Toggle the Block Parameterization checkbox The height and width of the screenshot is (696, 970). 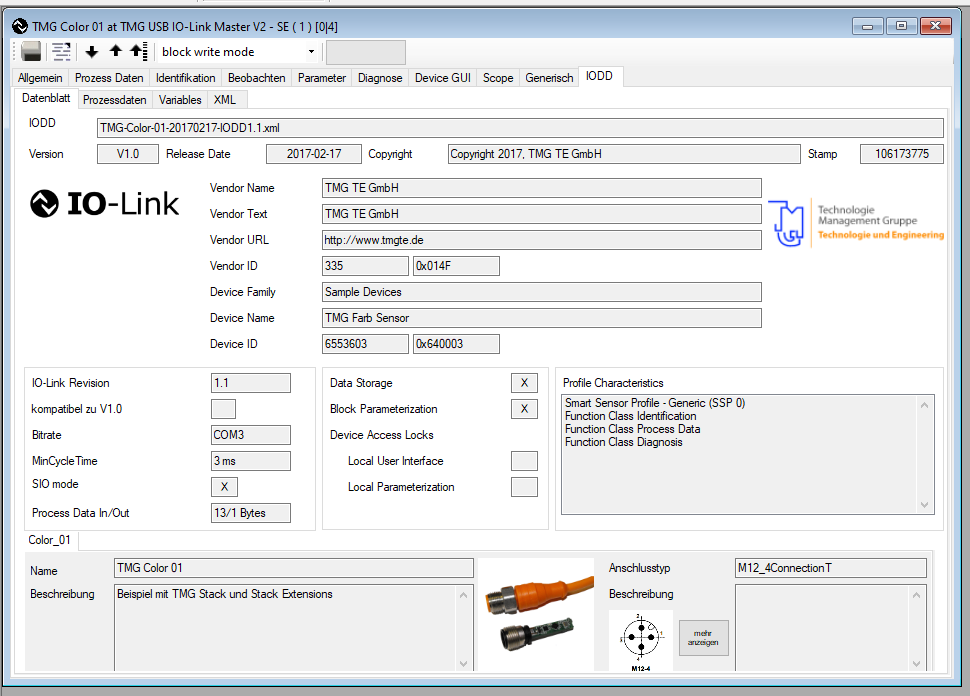pos(524,409)
